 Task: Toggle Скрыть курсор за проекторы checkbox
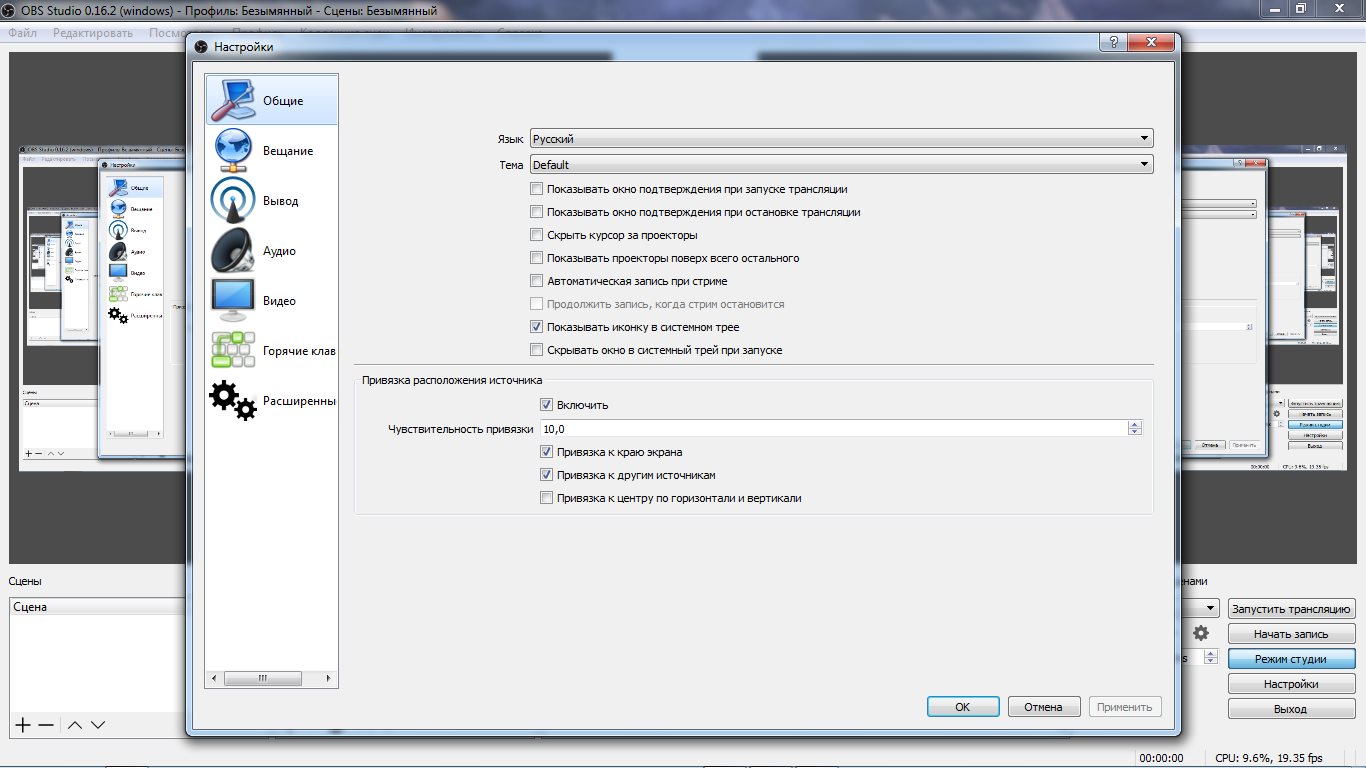537,235
